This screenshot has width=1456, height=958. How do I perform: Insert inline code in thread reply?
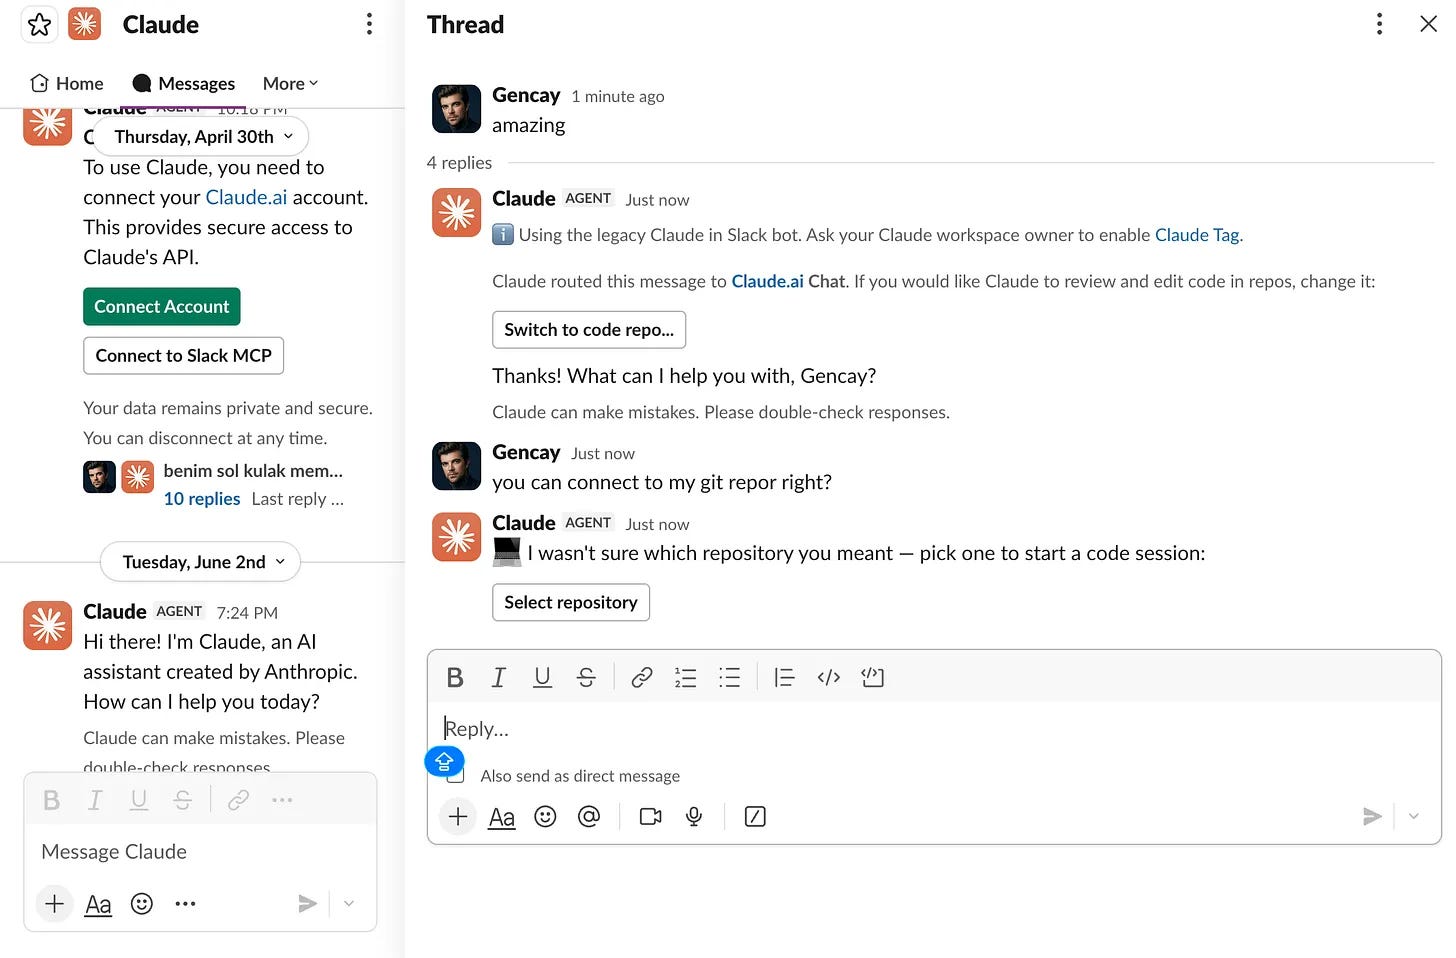[829, 678]
